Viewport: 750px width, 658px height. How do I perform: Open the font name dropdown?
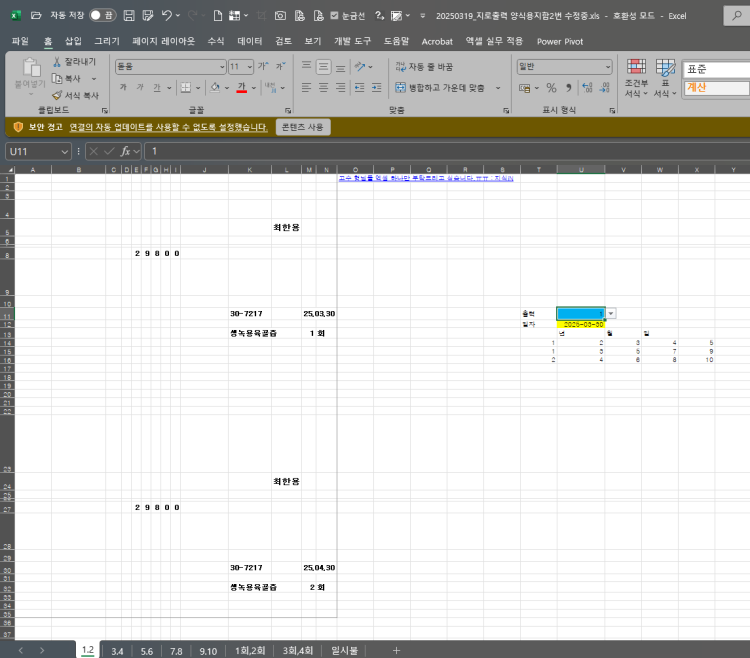221,66
